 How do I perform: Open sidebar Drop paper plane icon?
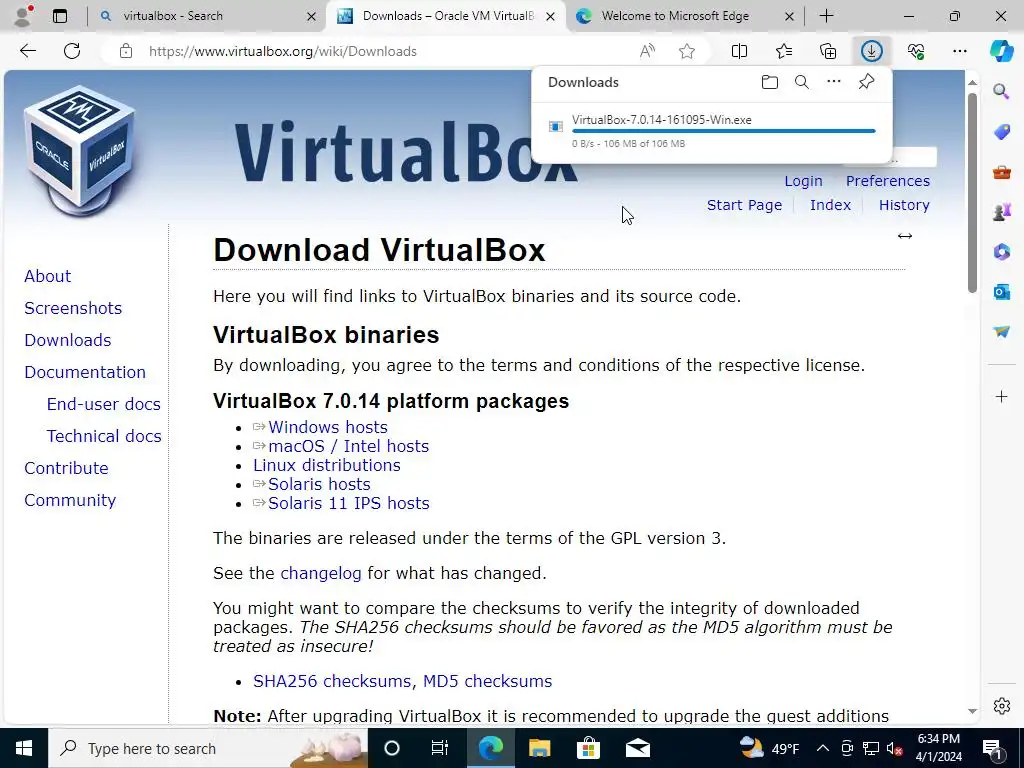tap(1002, 332)
